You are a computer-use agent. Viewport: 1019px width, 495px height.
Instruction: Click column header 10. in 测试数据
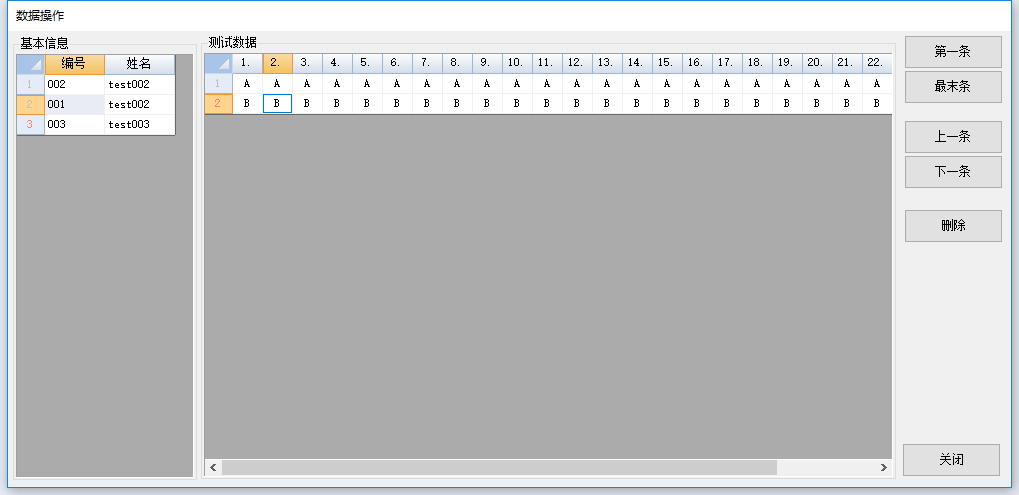[x=517, y=64]
